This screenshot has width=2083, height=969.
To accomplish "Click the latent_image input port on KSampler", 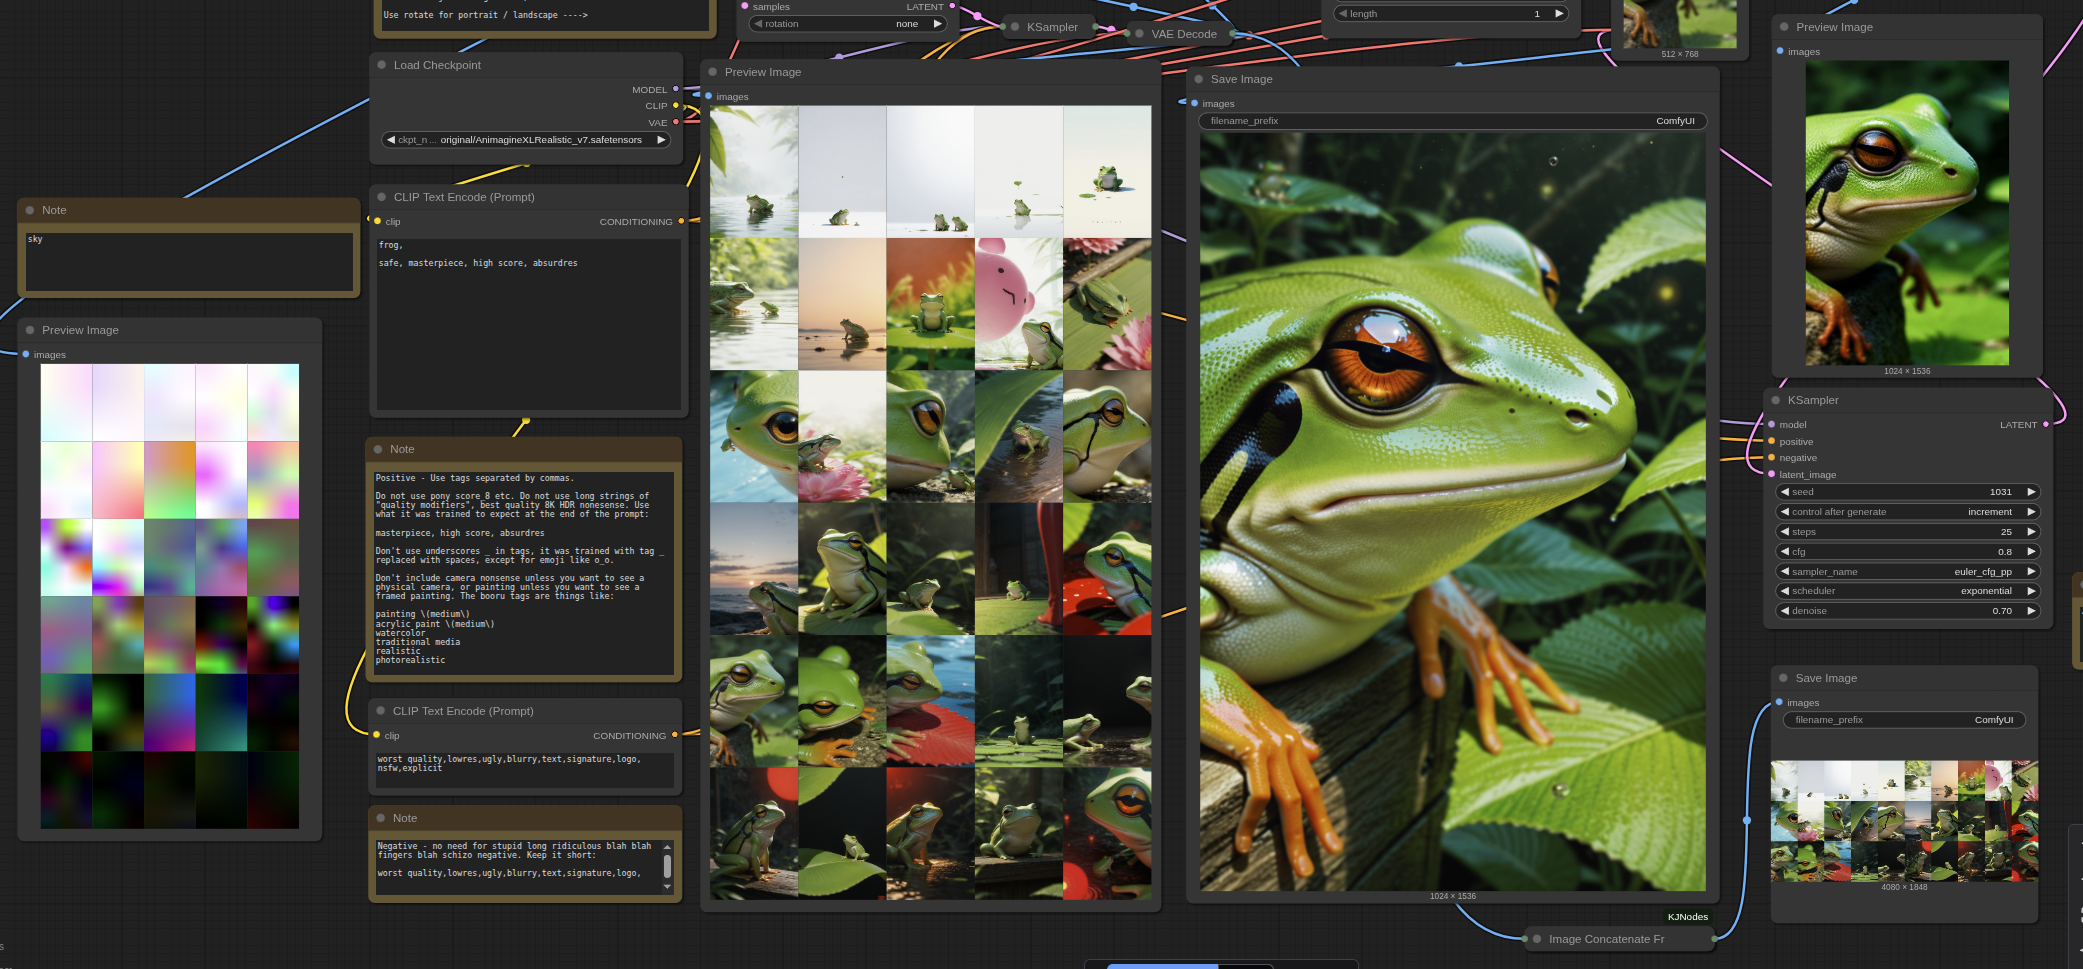I will pyautogui.click(x=1771, y=474).
